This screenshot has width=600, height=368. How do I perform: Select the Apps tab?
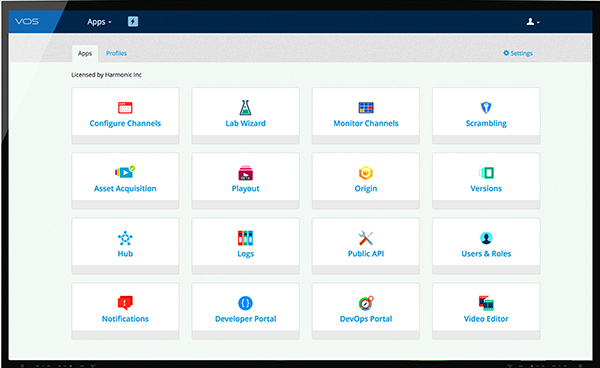tap(85, 54)
